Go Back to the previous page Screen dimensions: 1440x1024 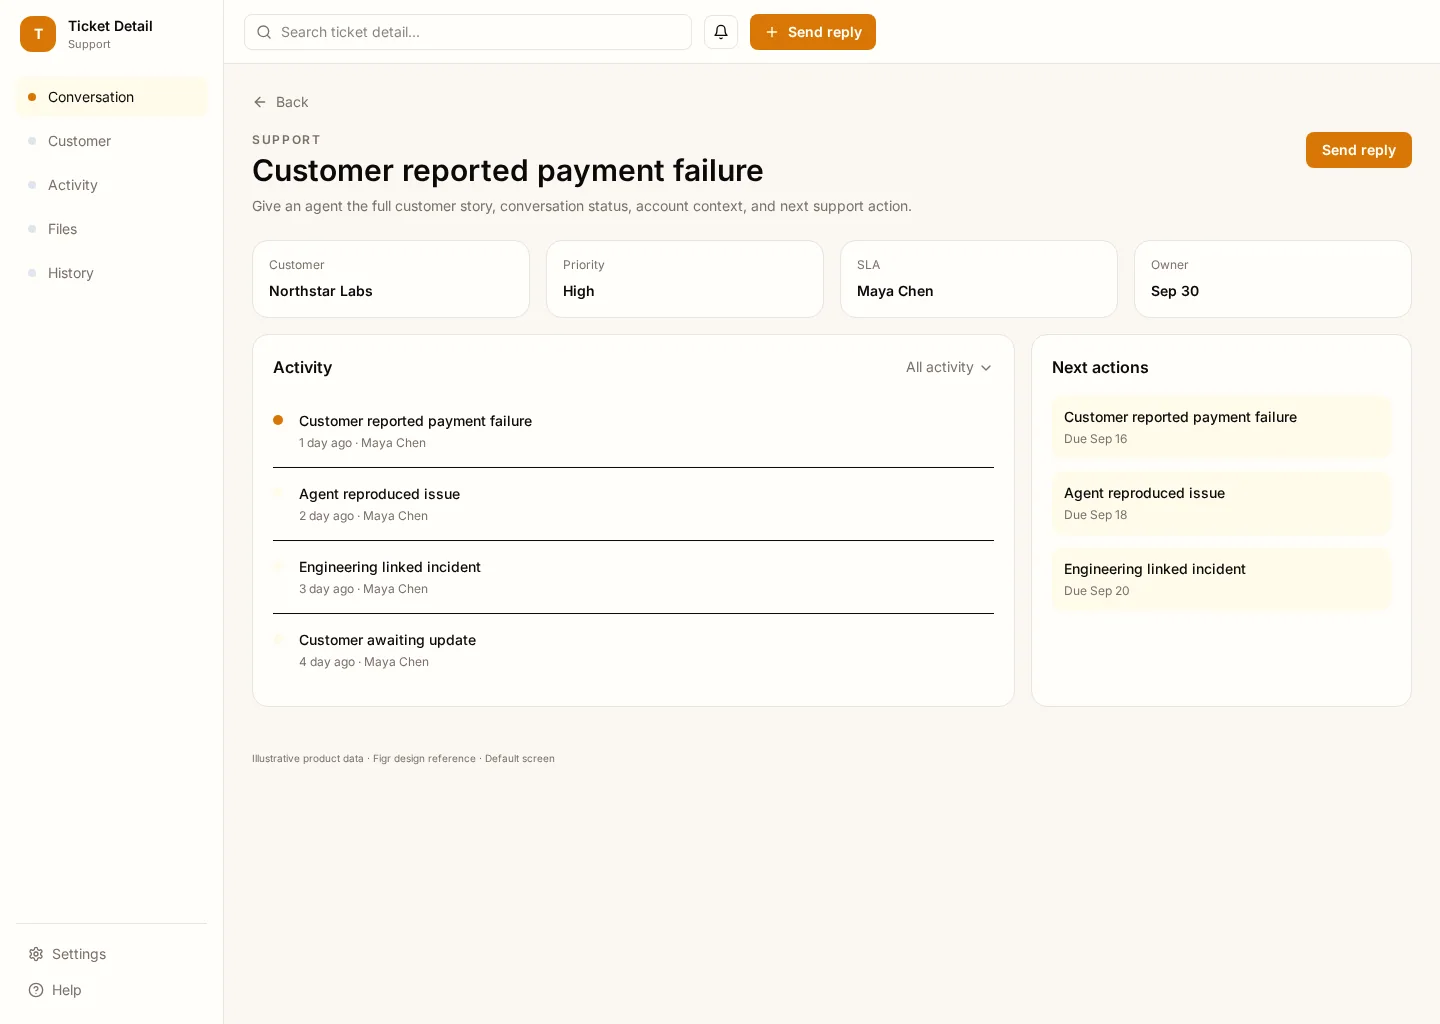tap(281, 102)
